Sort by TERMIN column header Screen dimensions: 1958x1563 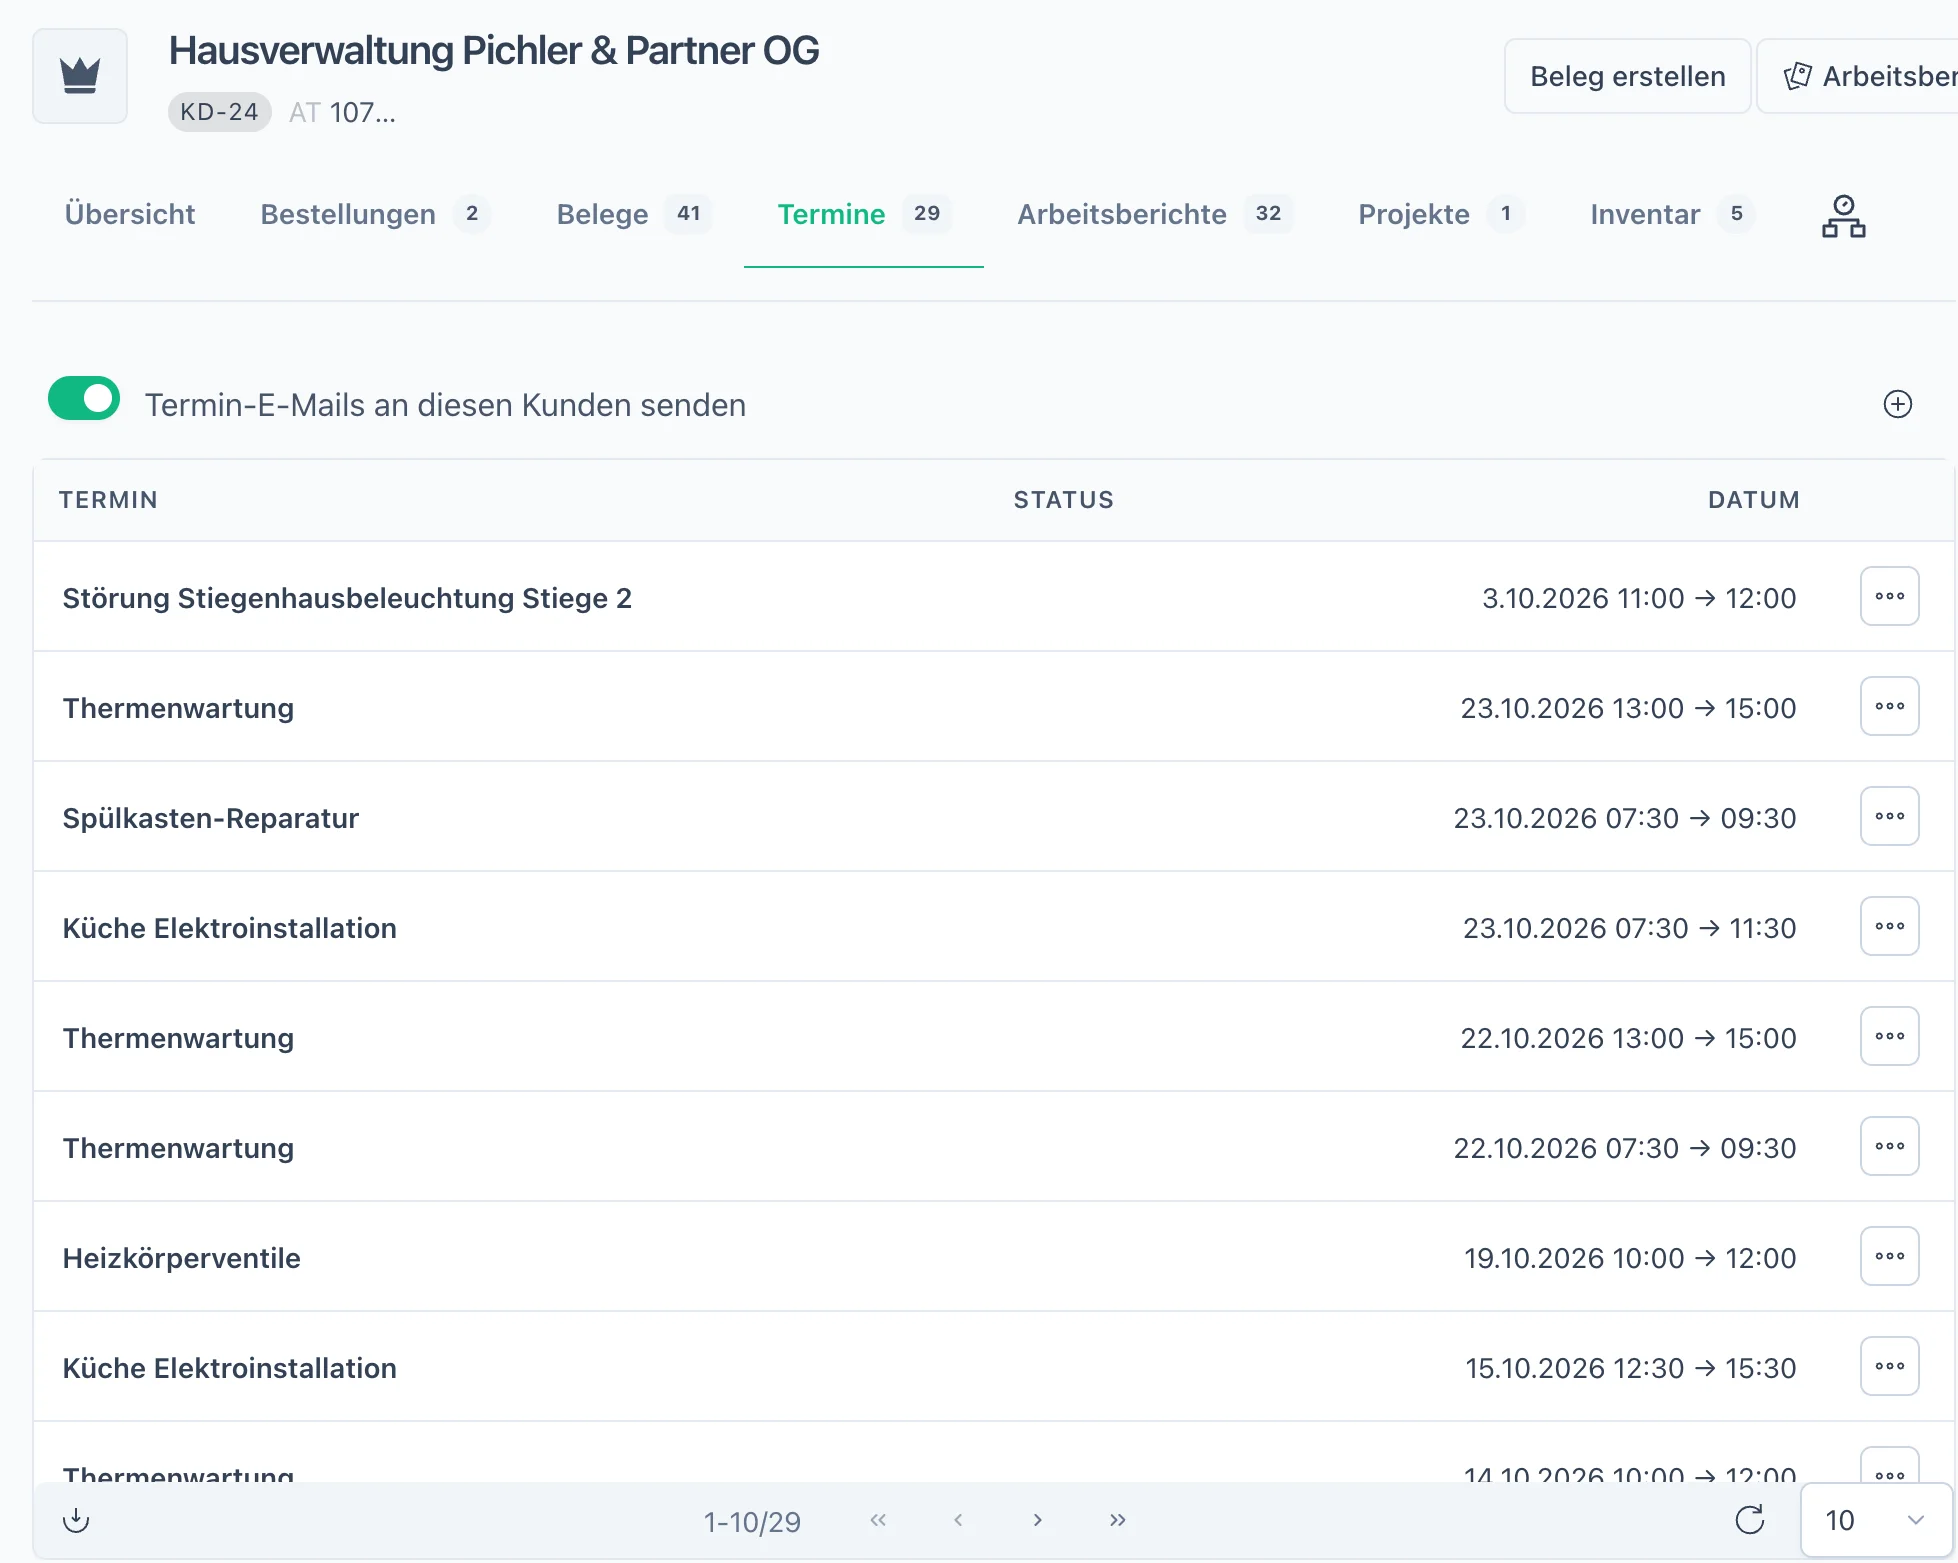[x=108, y=500]
